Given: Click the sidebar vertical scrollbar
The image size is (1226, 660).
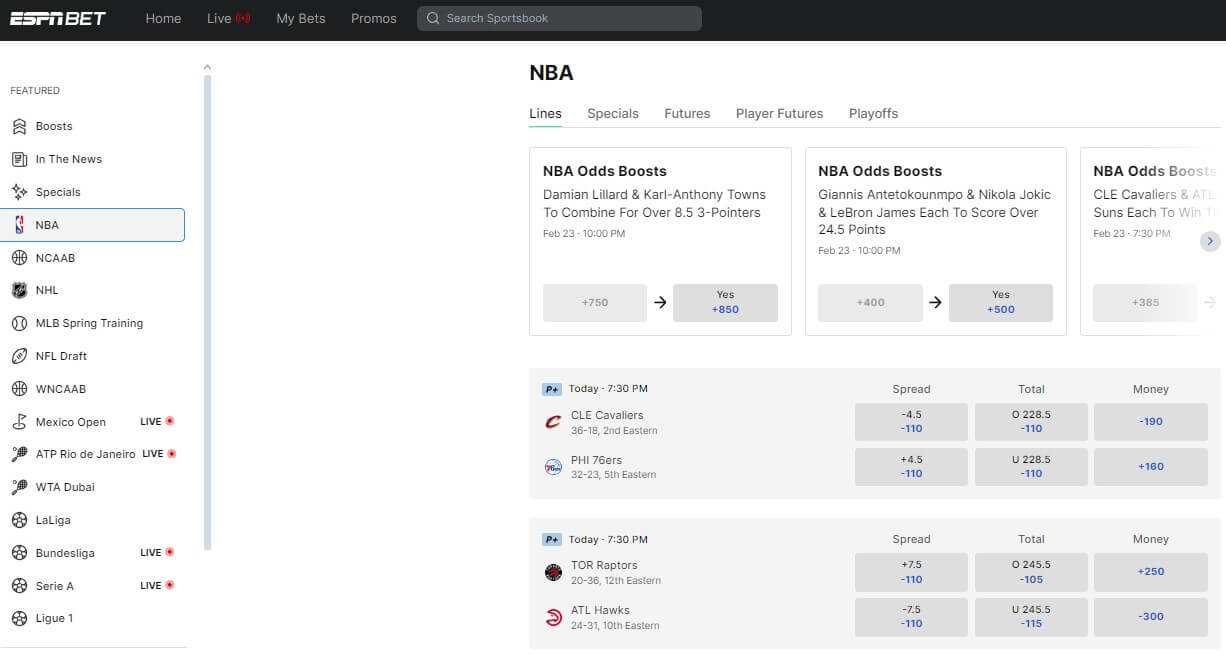Looking at the screenshot, I should 207,313.
